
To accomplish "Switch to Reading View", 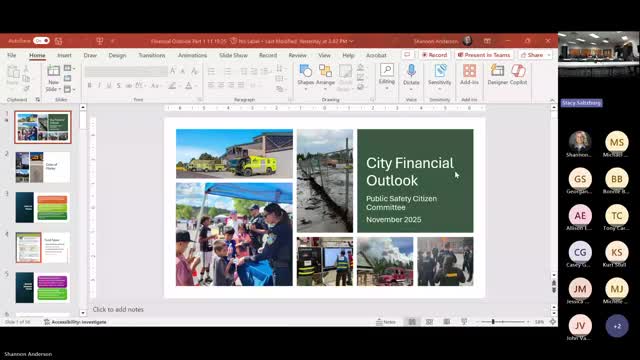I will click(x=447, y=322).
